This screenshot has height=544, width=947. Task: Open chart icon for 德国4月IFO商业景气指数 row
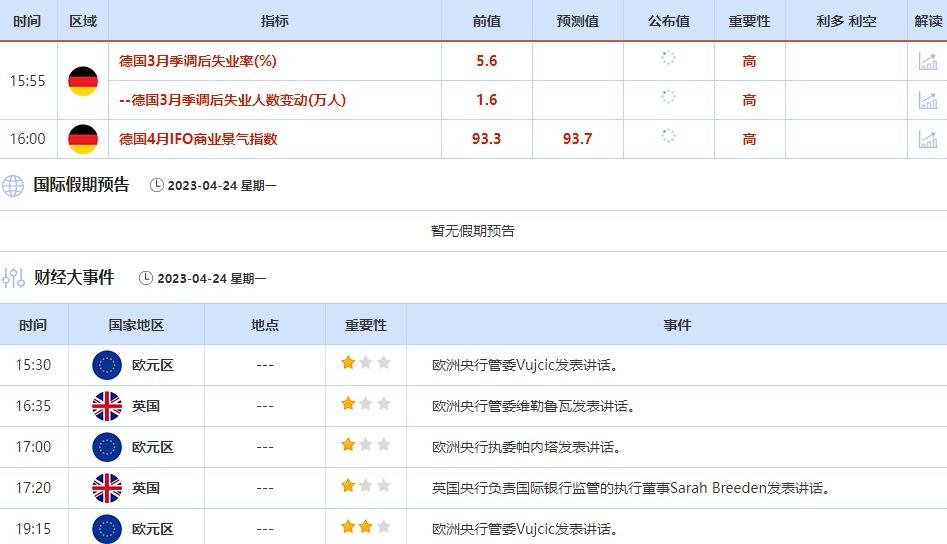(927, 139)
